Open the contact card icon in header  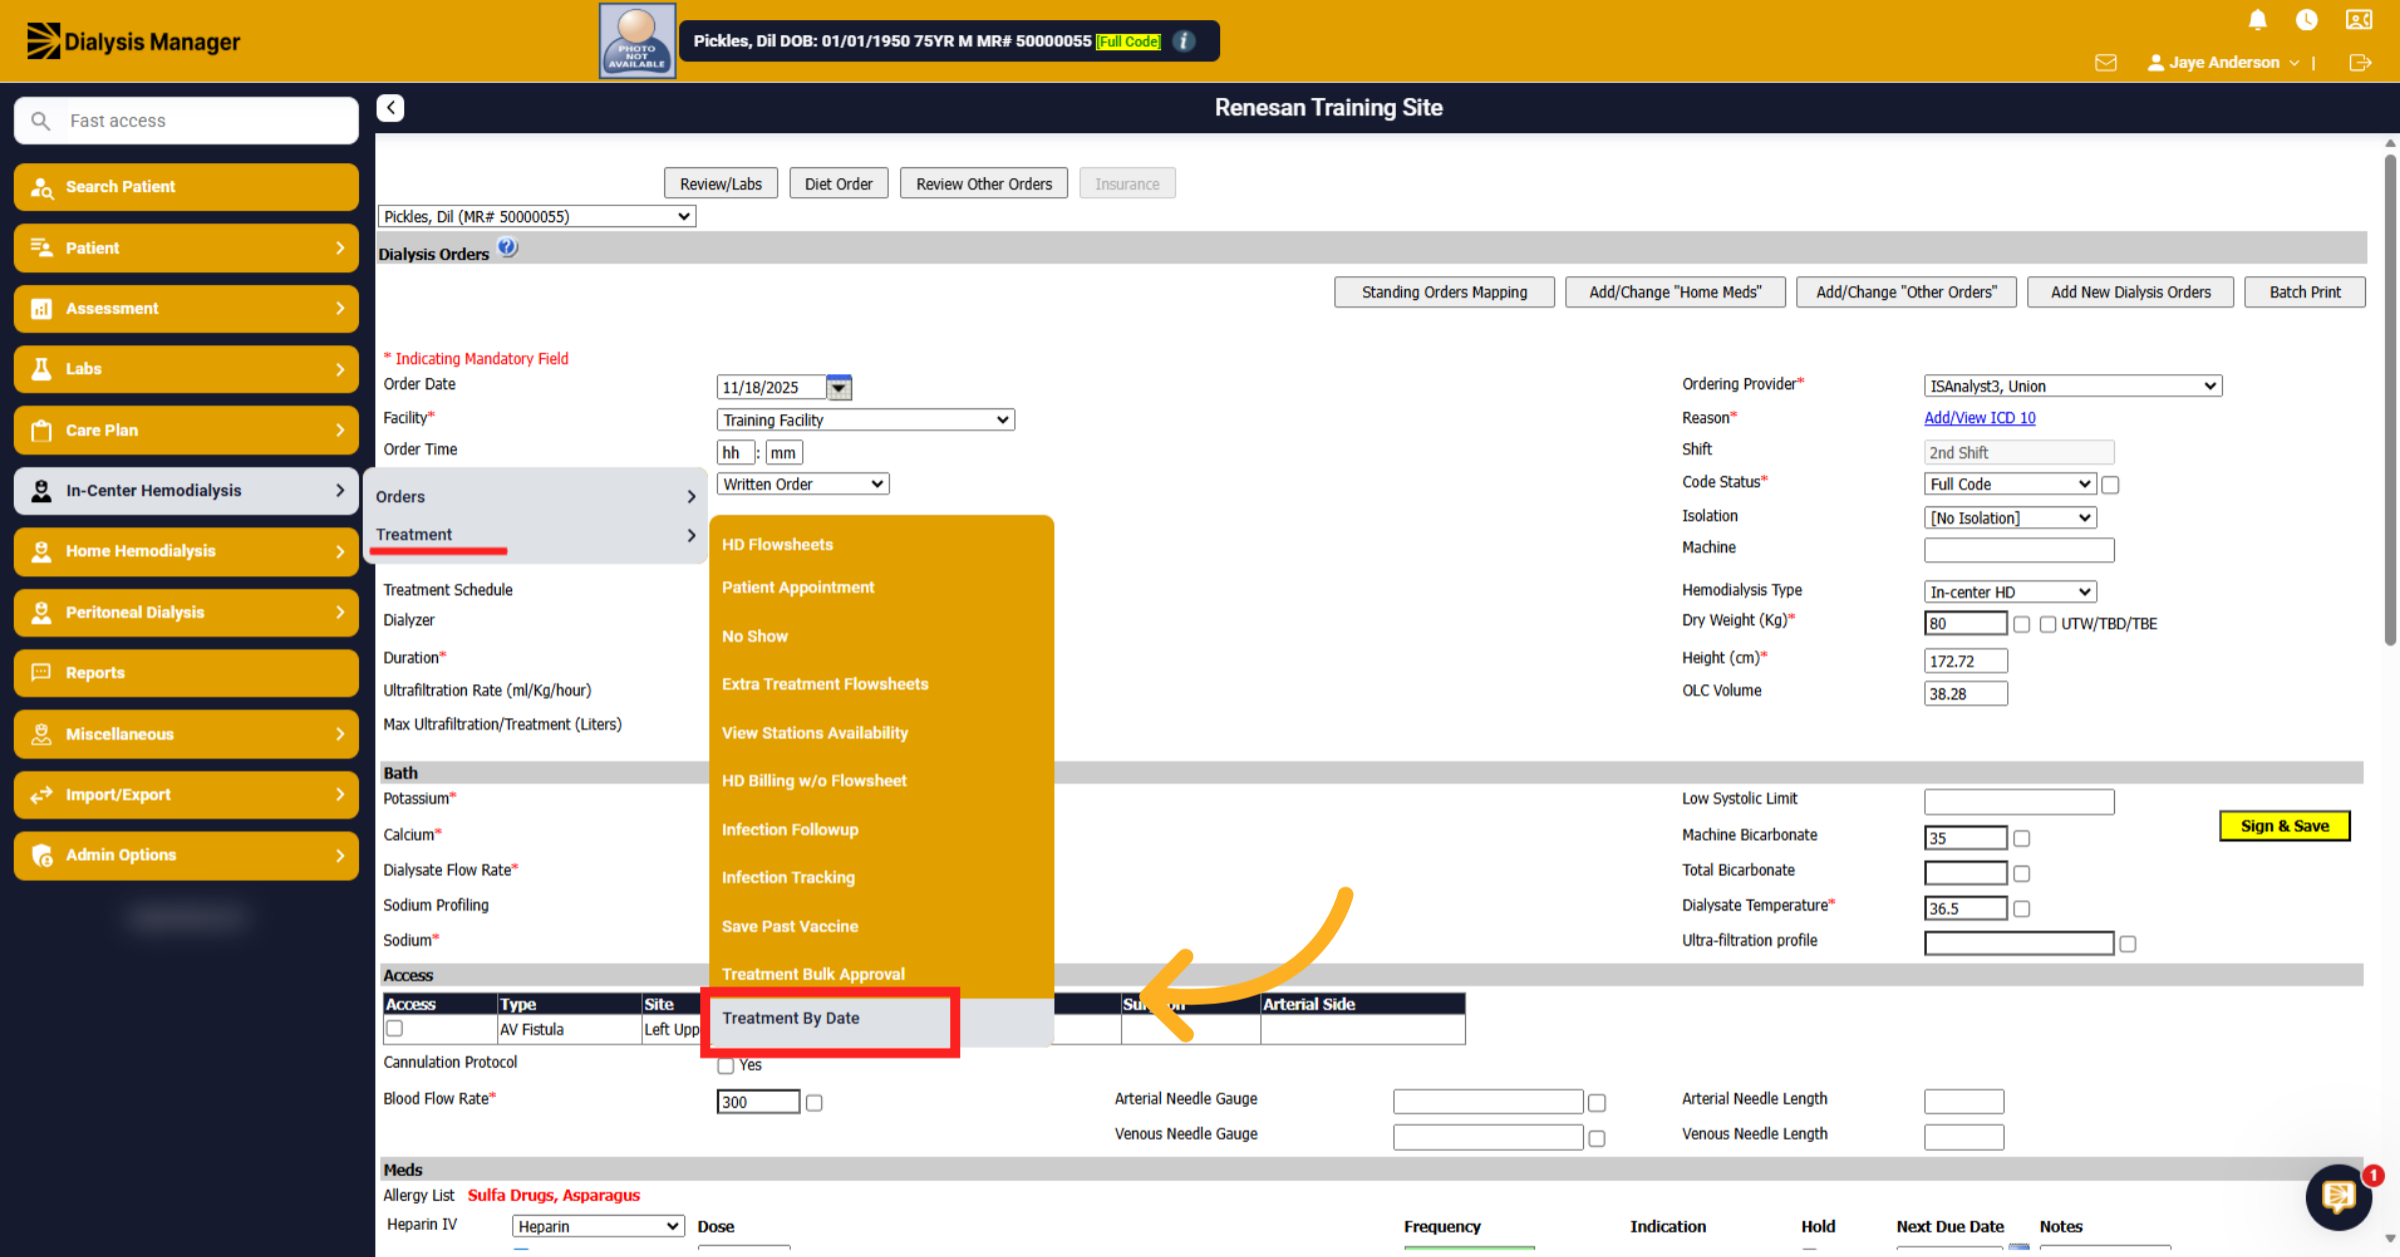[2359, 20]
